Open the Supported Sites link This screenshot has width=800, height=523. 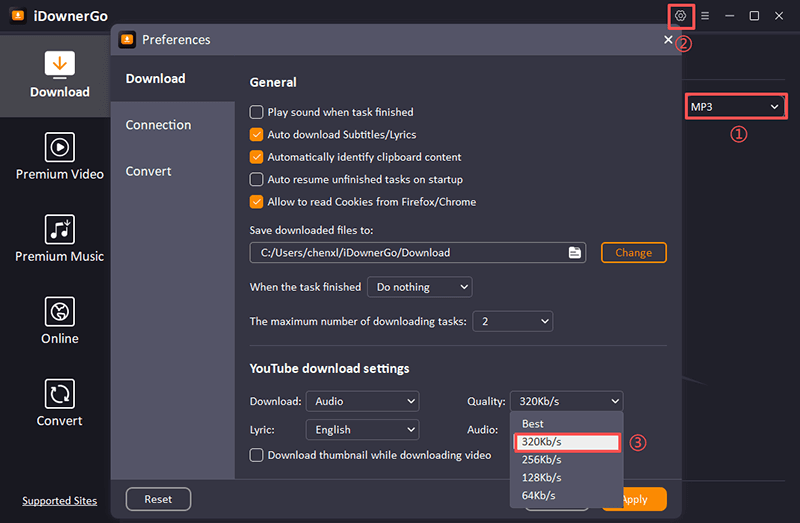59,500
